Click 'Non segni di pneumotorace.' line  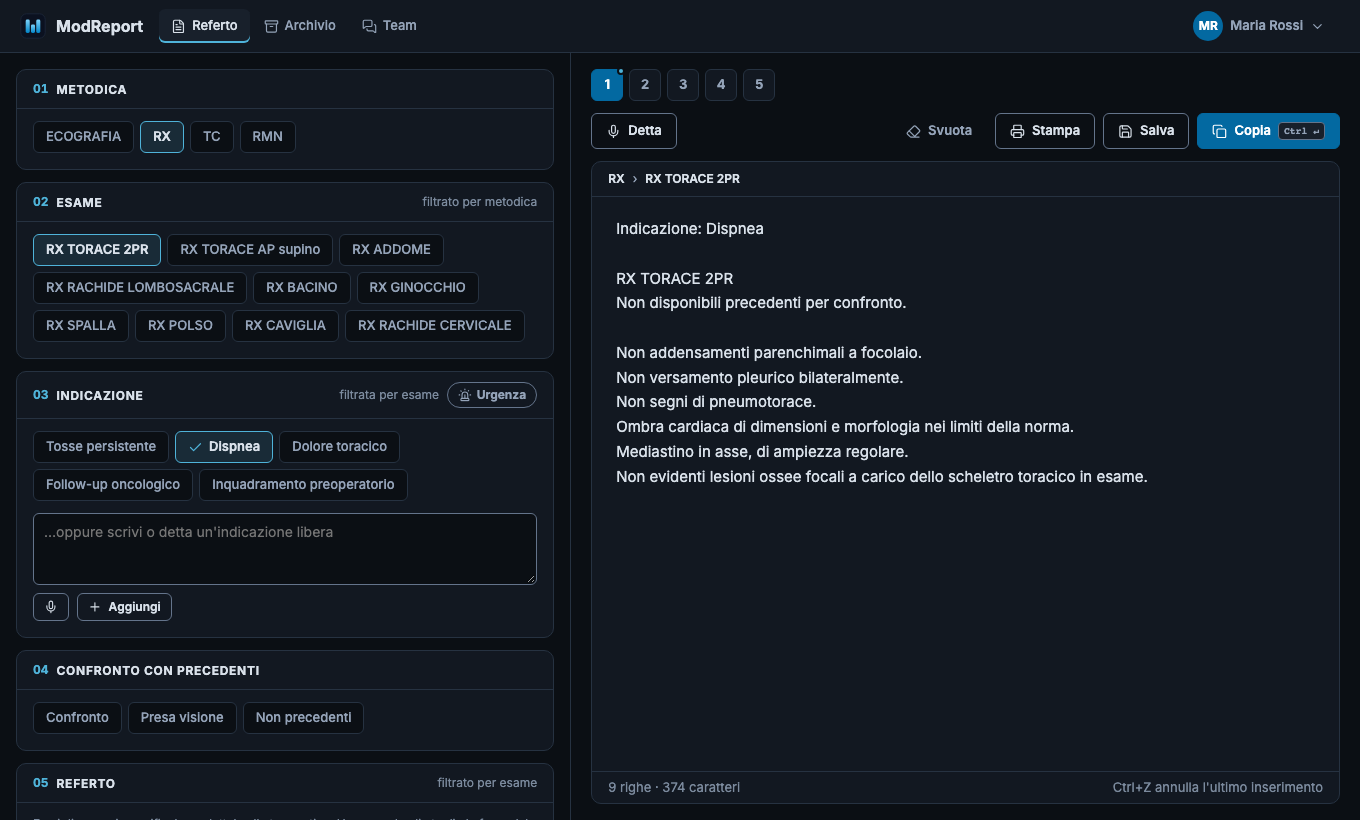(716, 402)
